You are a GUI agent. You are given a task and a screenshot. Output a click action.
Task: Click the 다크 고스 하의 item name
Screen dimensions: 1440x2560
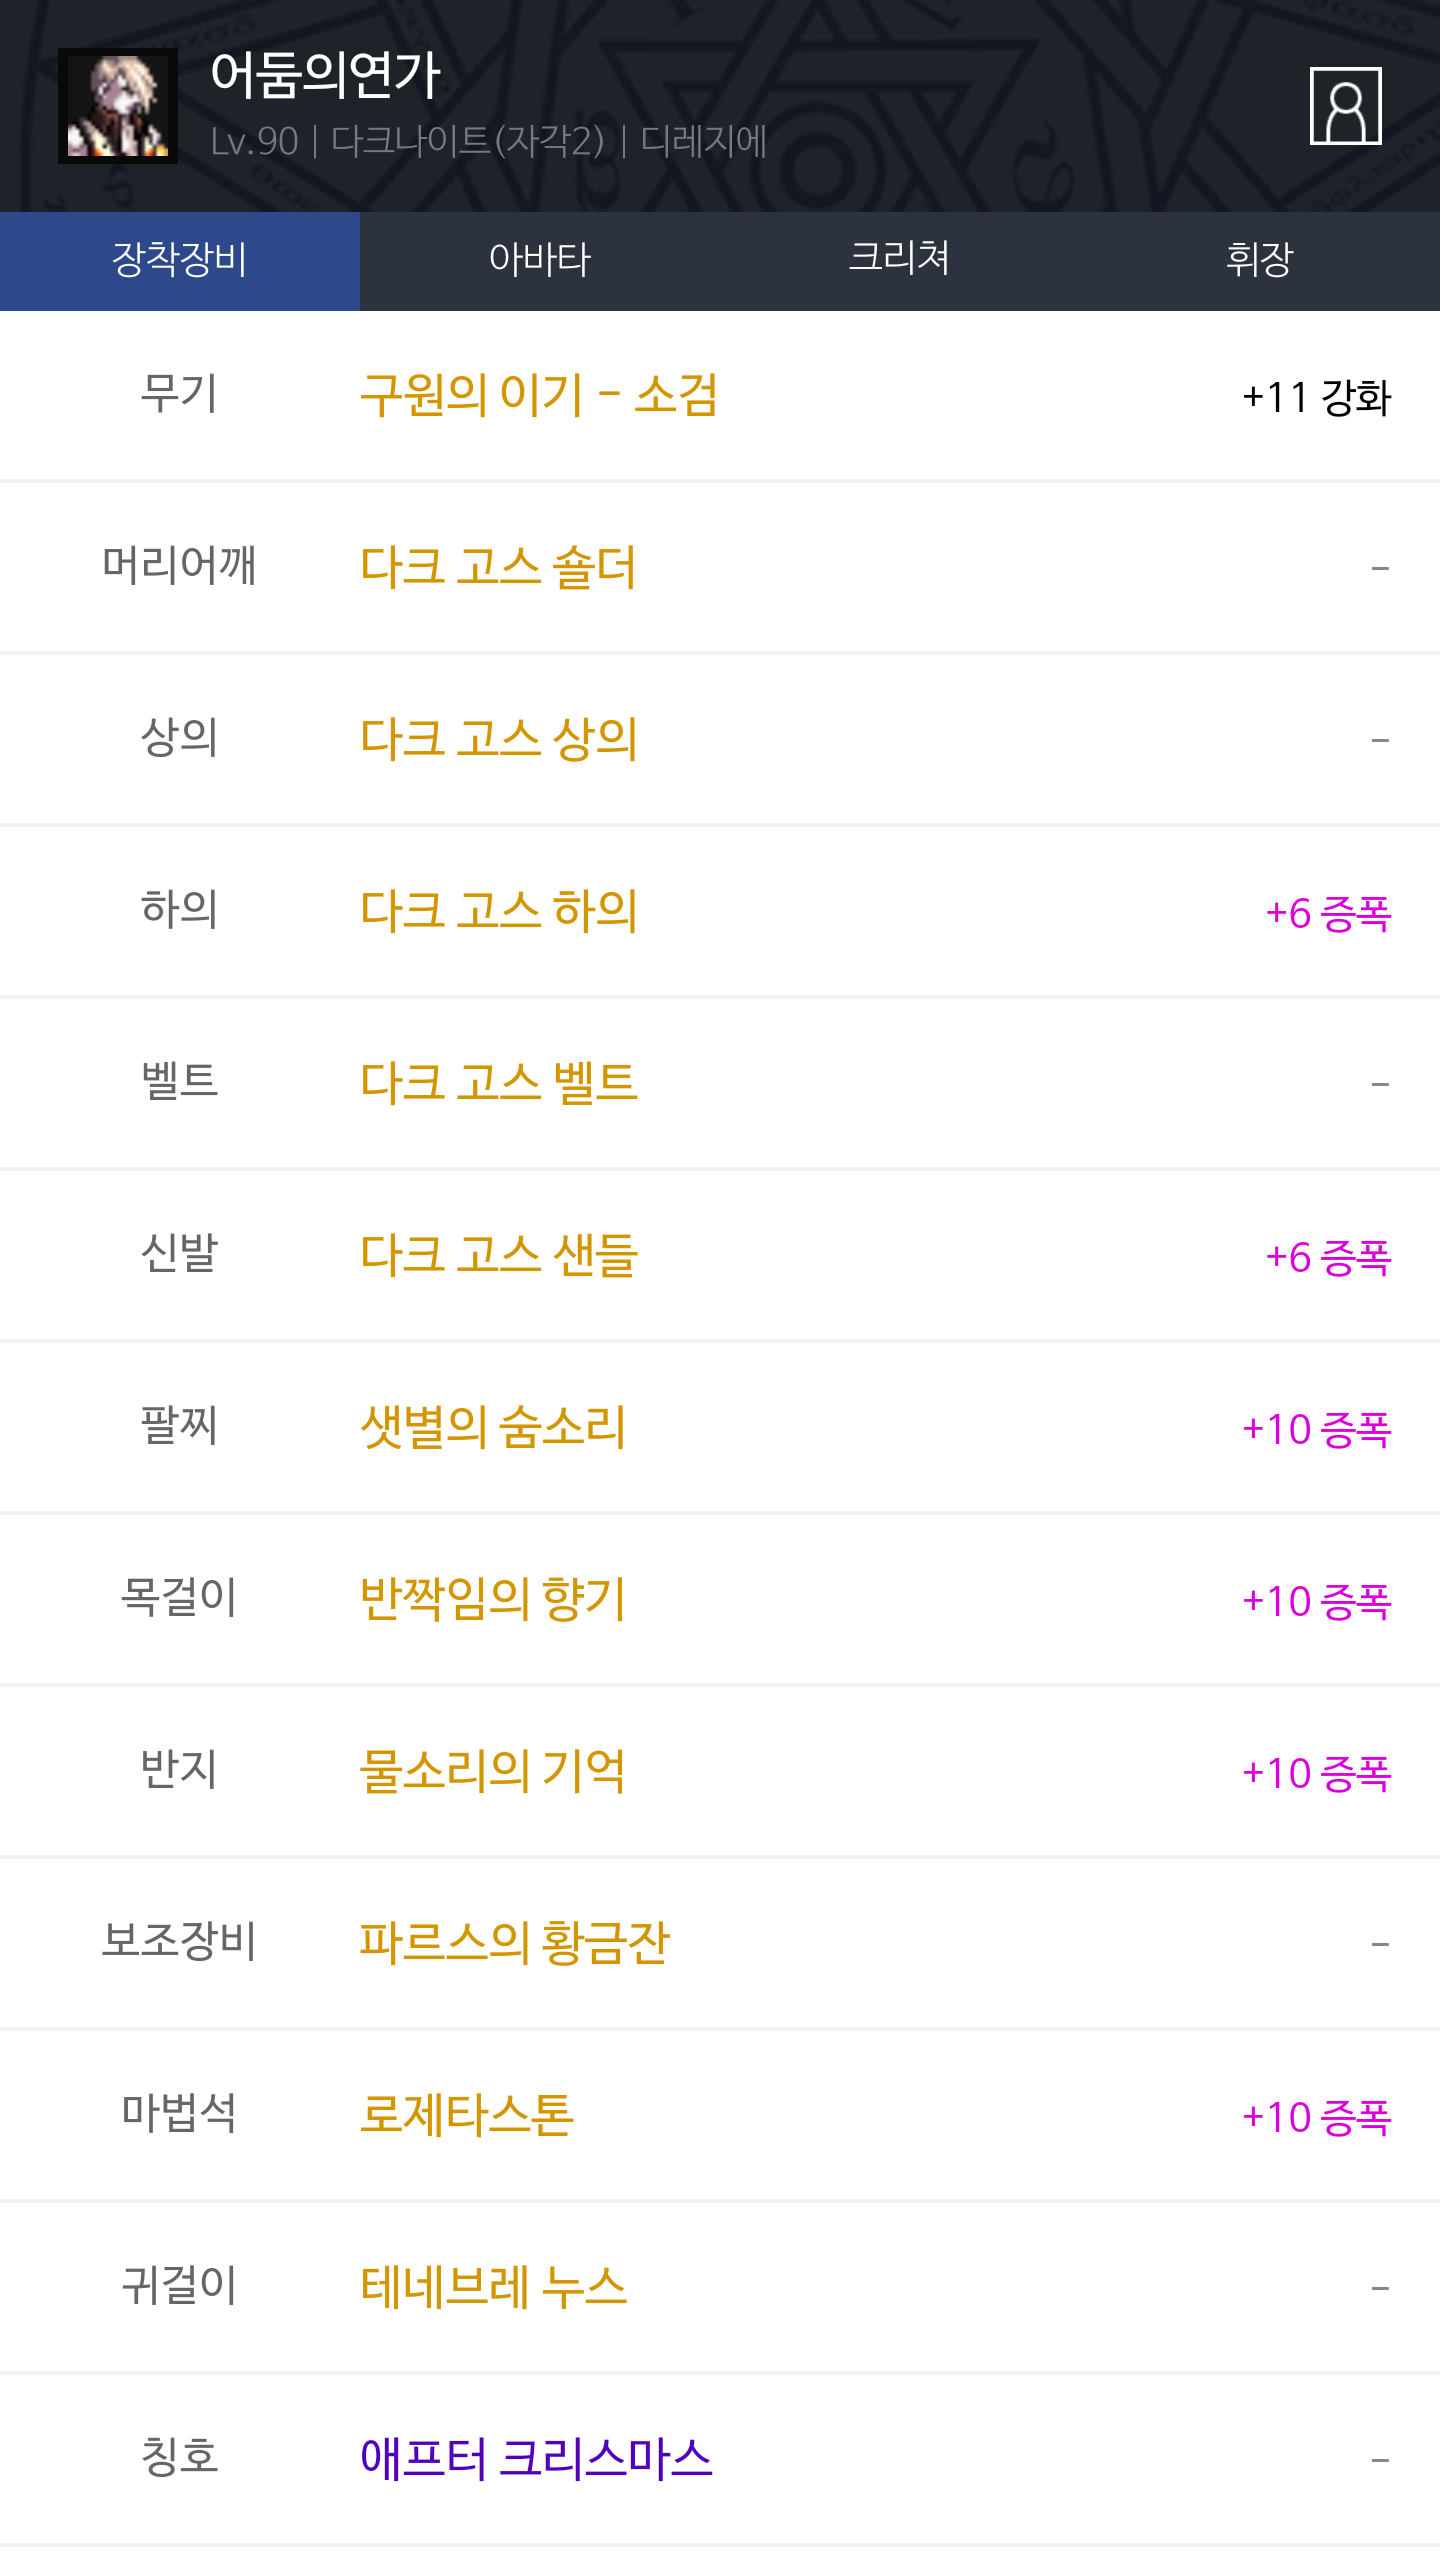point(498,911)
